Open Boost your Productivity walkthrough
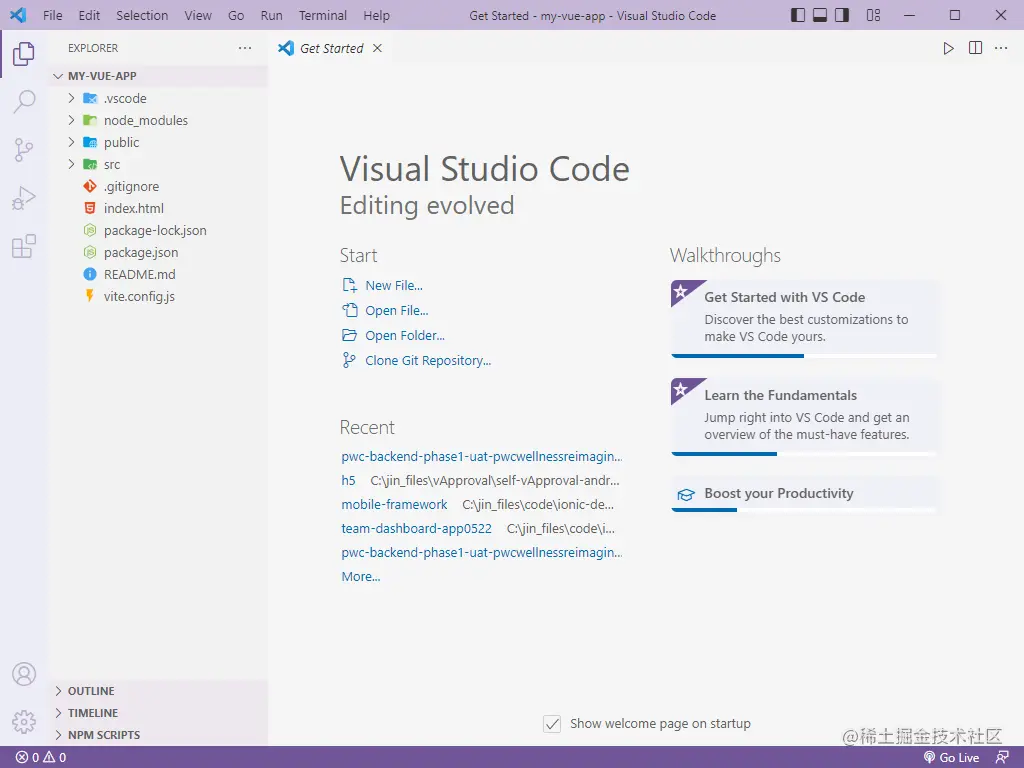The height and width of the screenshot is (768, 1024). click(804, 494)
